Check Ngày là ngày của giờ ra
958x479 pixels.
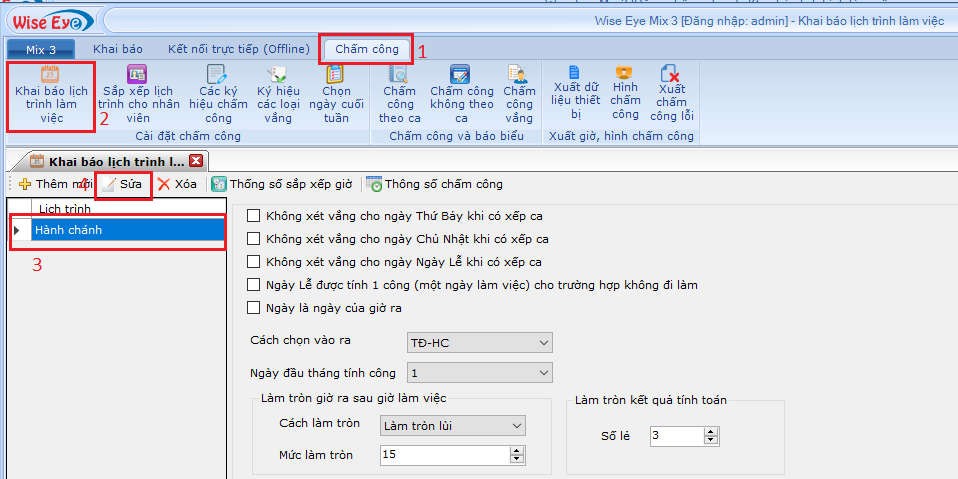click(253, 308)
